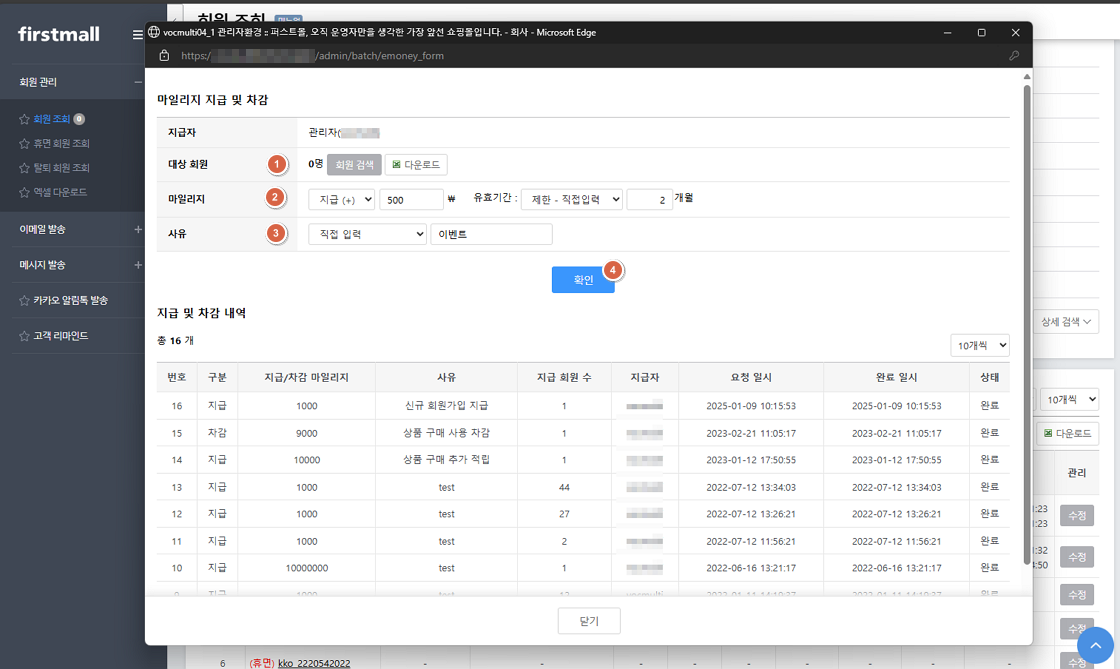
Task: Click the 회원 검색 button
Action: [353, 165]
